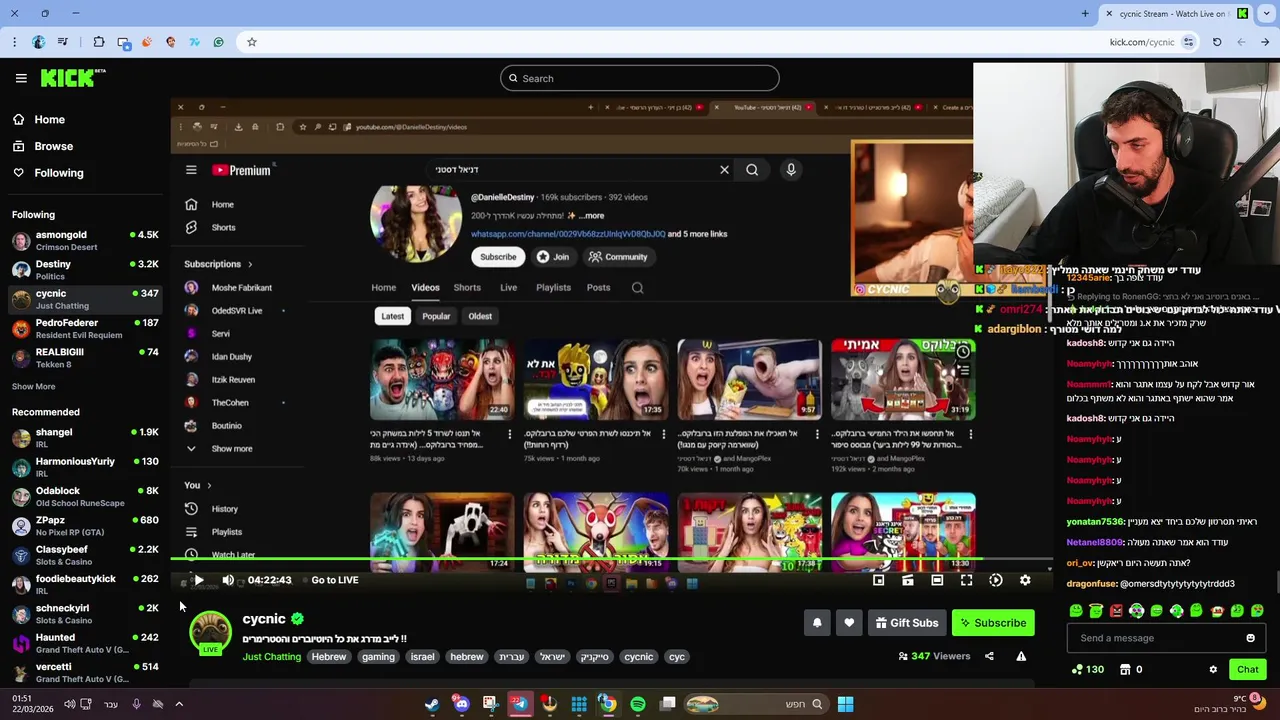Click the green Subscribe button

[x=993, y=623]
